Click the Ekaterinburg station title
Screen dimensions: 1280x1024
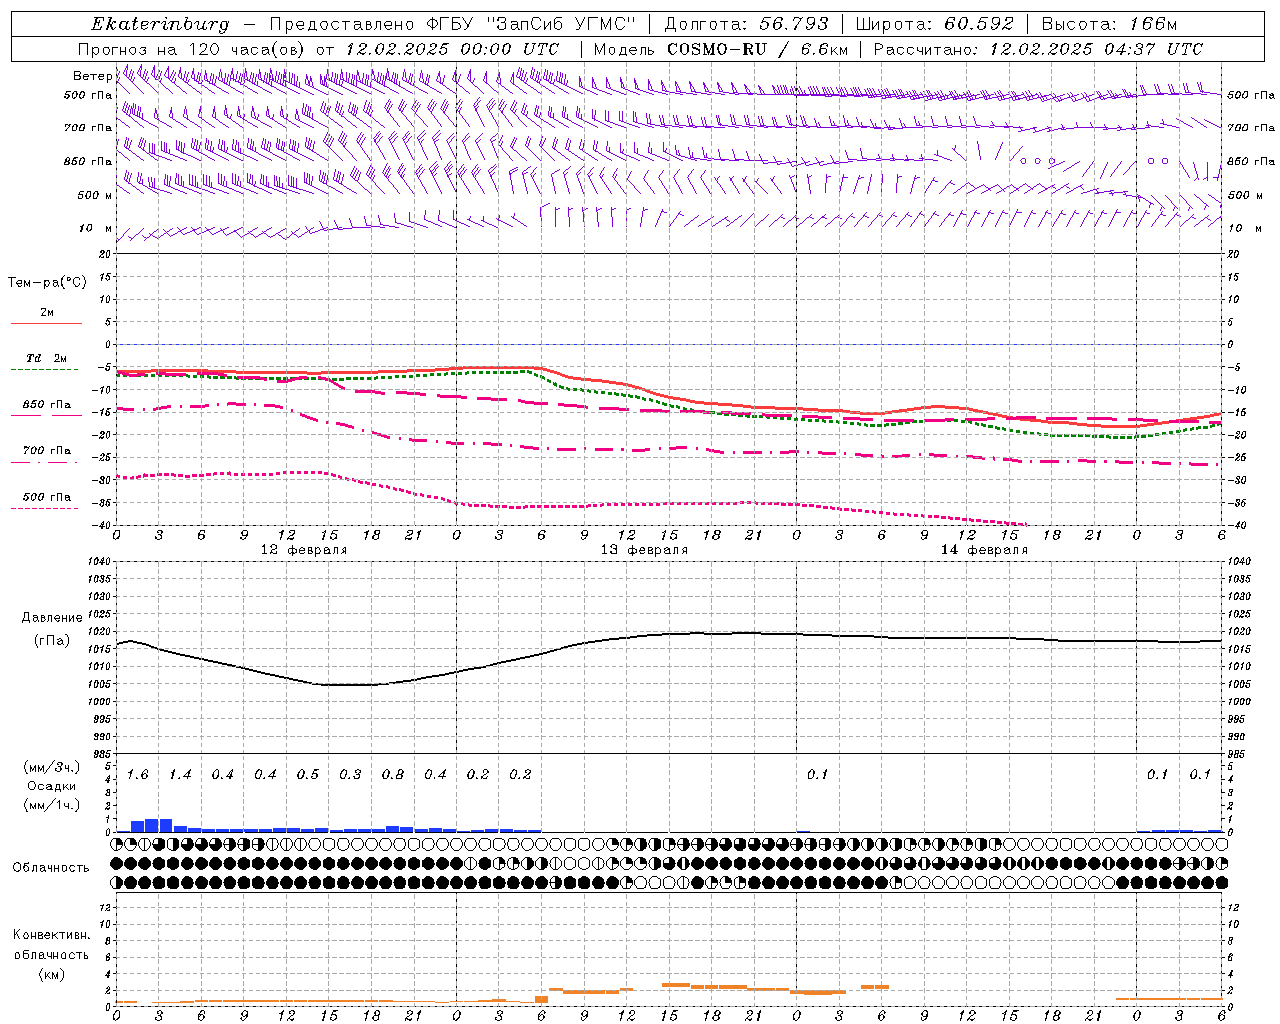pos(160,24)
